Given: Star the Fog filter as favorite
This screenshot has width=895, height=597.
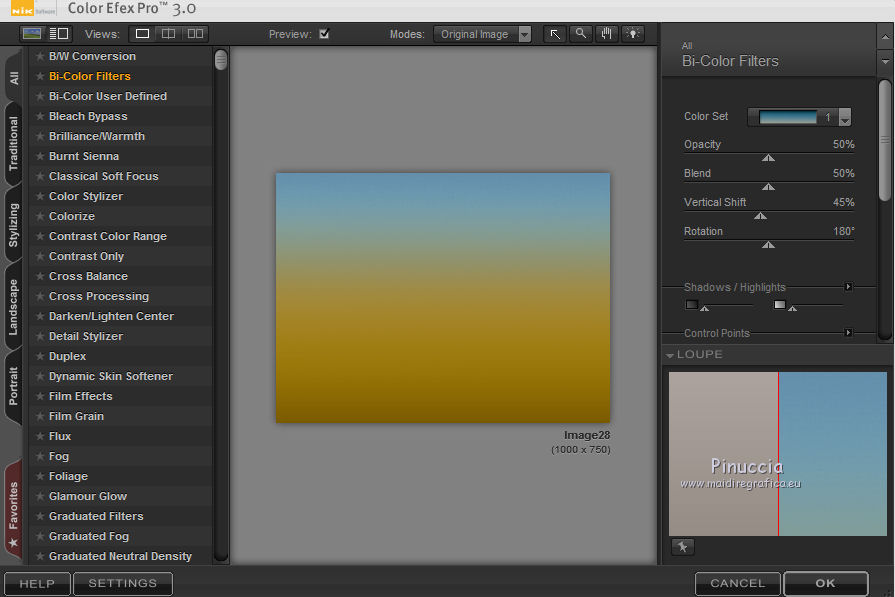Looking at the screenshot, I should point(40,456).
